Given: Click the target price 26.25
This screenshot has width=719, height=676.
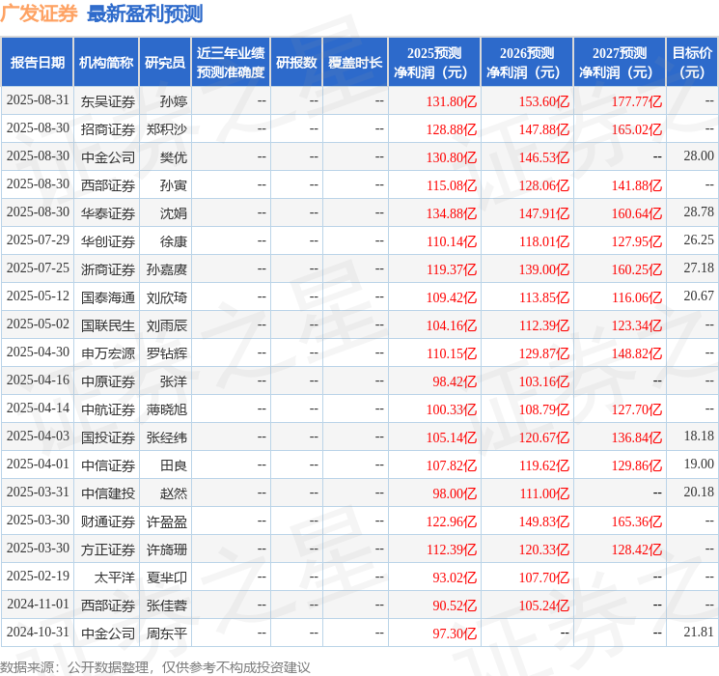Looking at the screenshot, I should click(698, 240).
